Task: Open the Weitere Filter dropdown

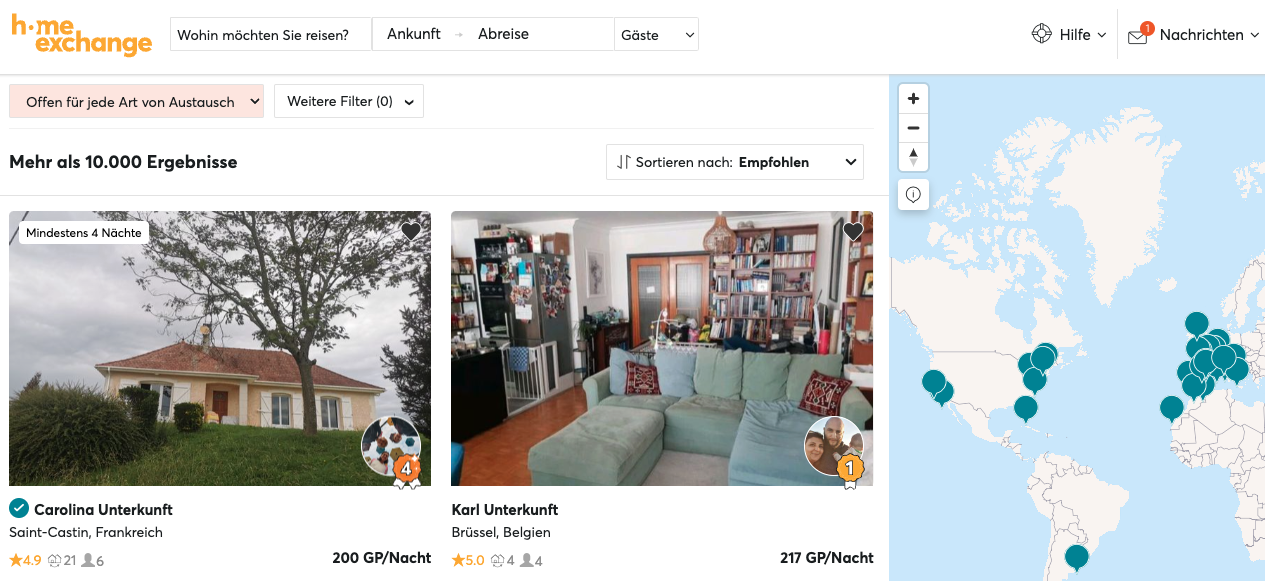Action: click(x=349, y=101)
